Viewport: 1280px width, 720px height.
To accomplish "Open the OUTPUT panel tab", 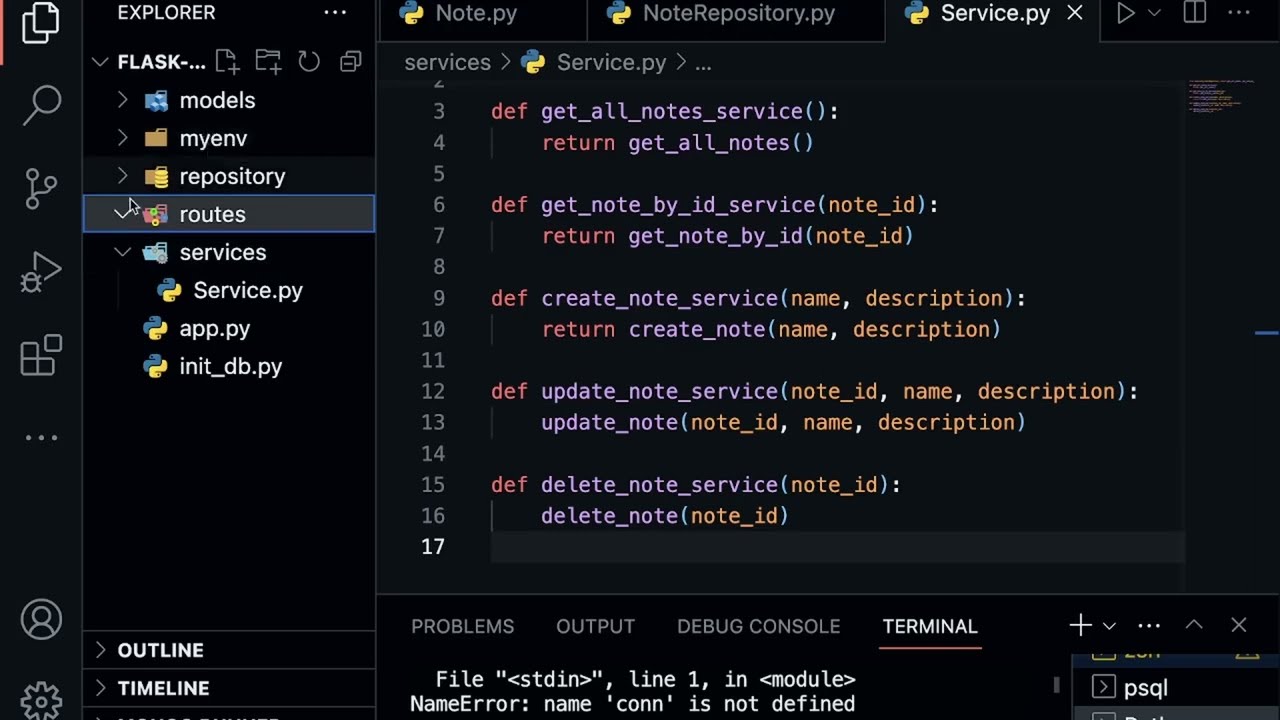I will tap(595, 626).
